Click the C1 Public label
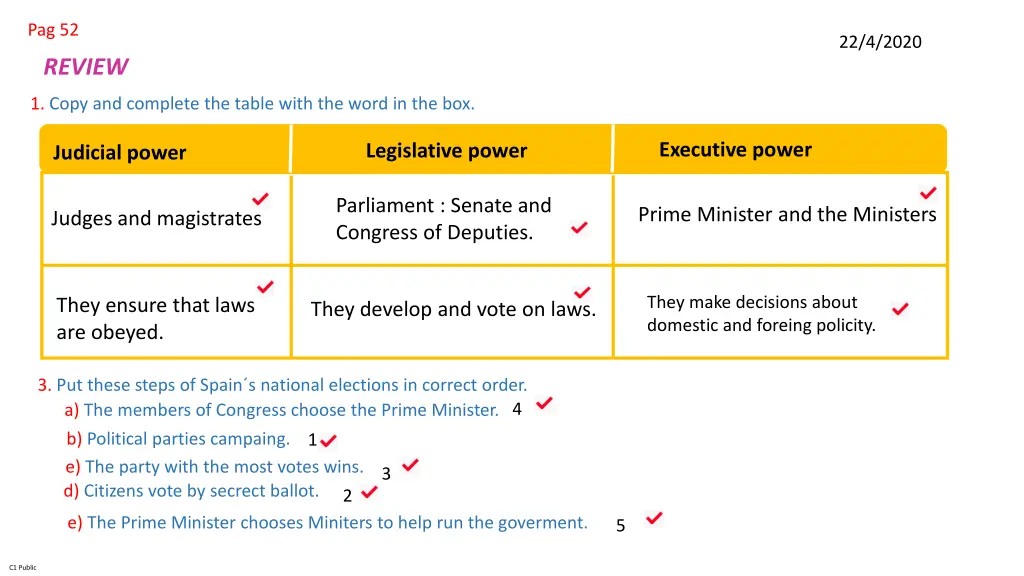 [x=23, y=568]
